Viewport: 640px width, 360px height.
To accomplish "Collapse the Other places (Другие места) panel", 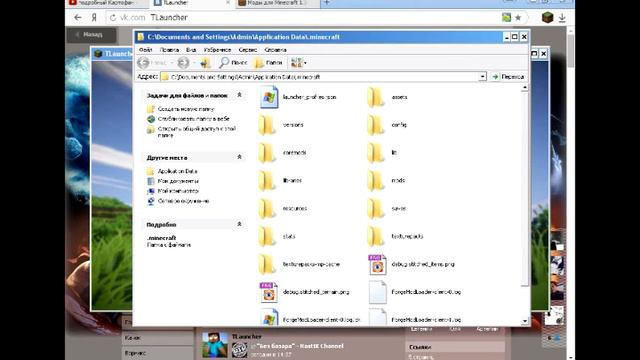I will (240, 157).
